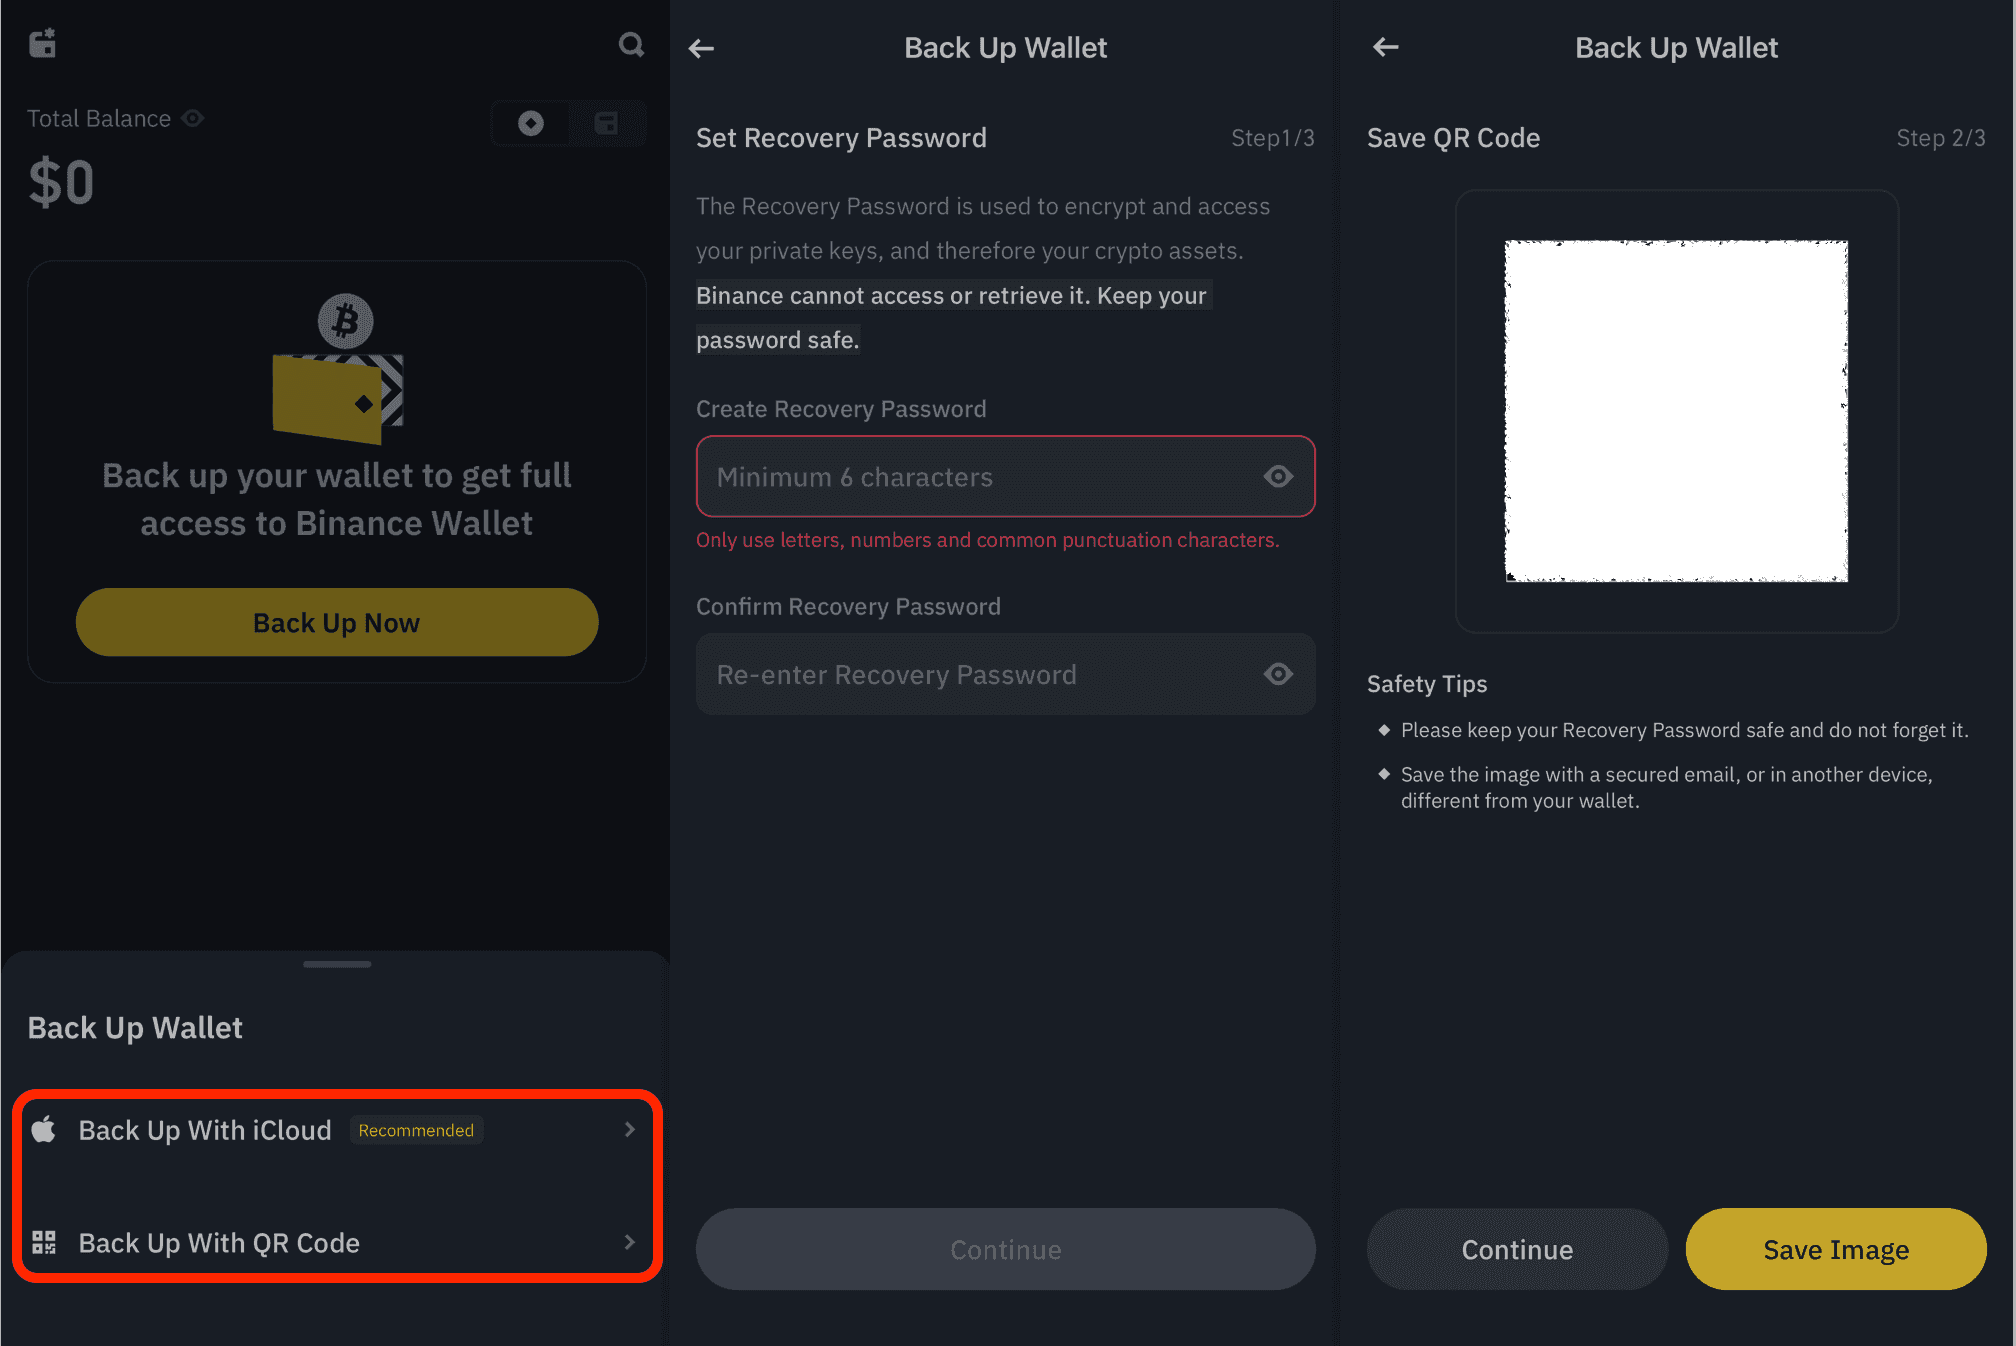
Task: Tap the back arrow on Set Recovery Password screen
Action: (x=701, y=47)
